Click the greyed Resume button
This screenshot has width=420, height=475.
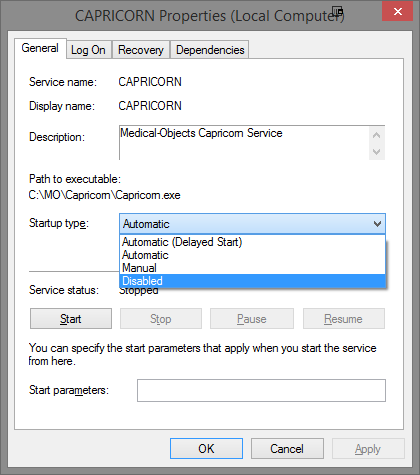tap(344, 319)
